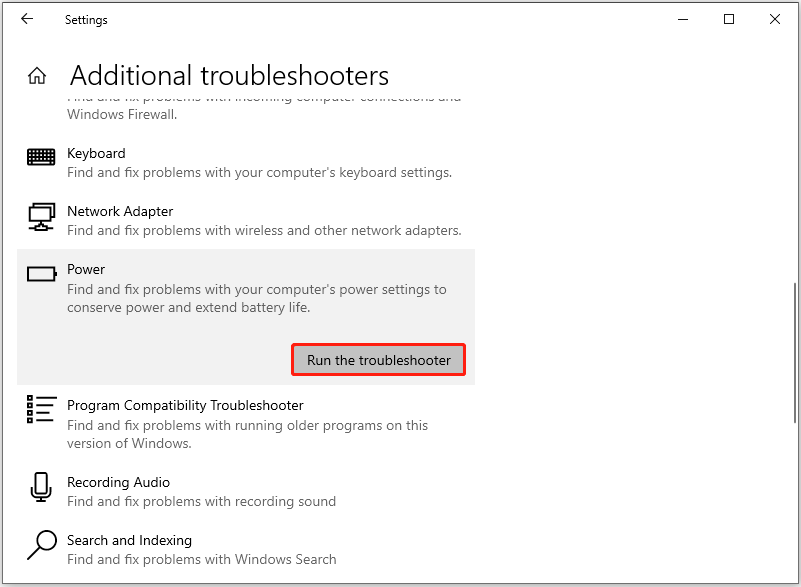Go back using the arrow icon
Image resolution: width=801 pixels, height=587 pixels.
click(x=27, y=19)
